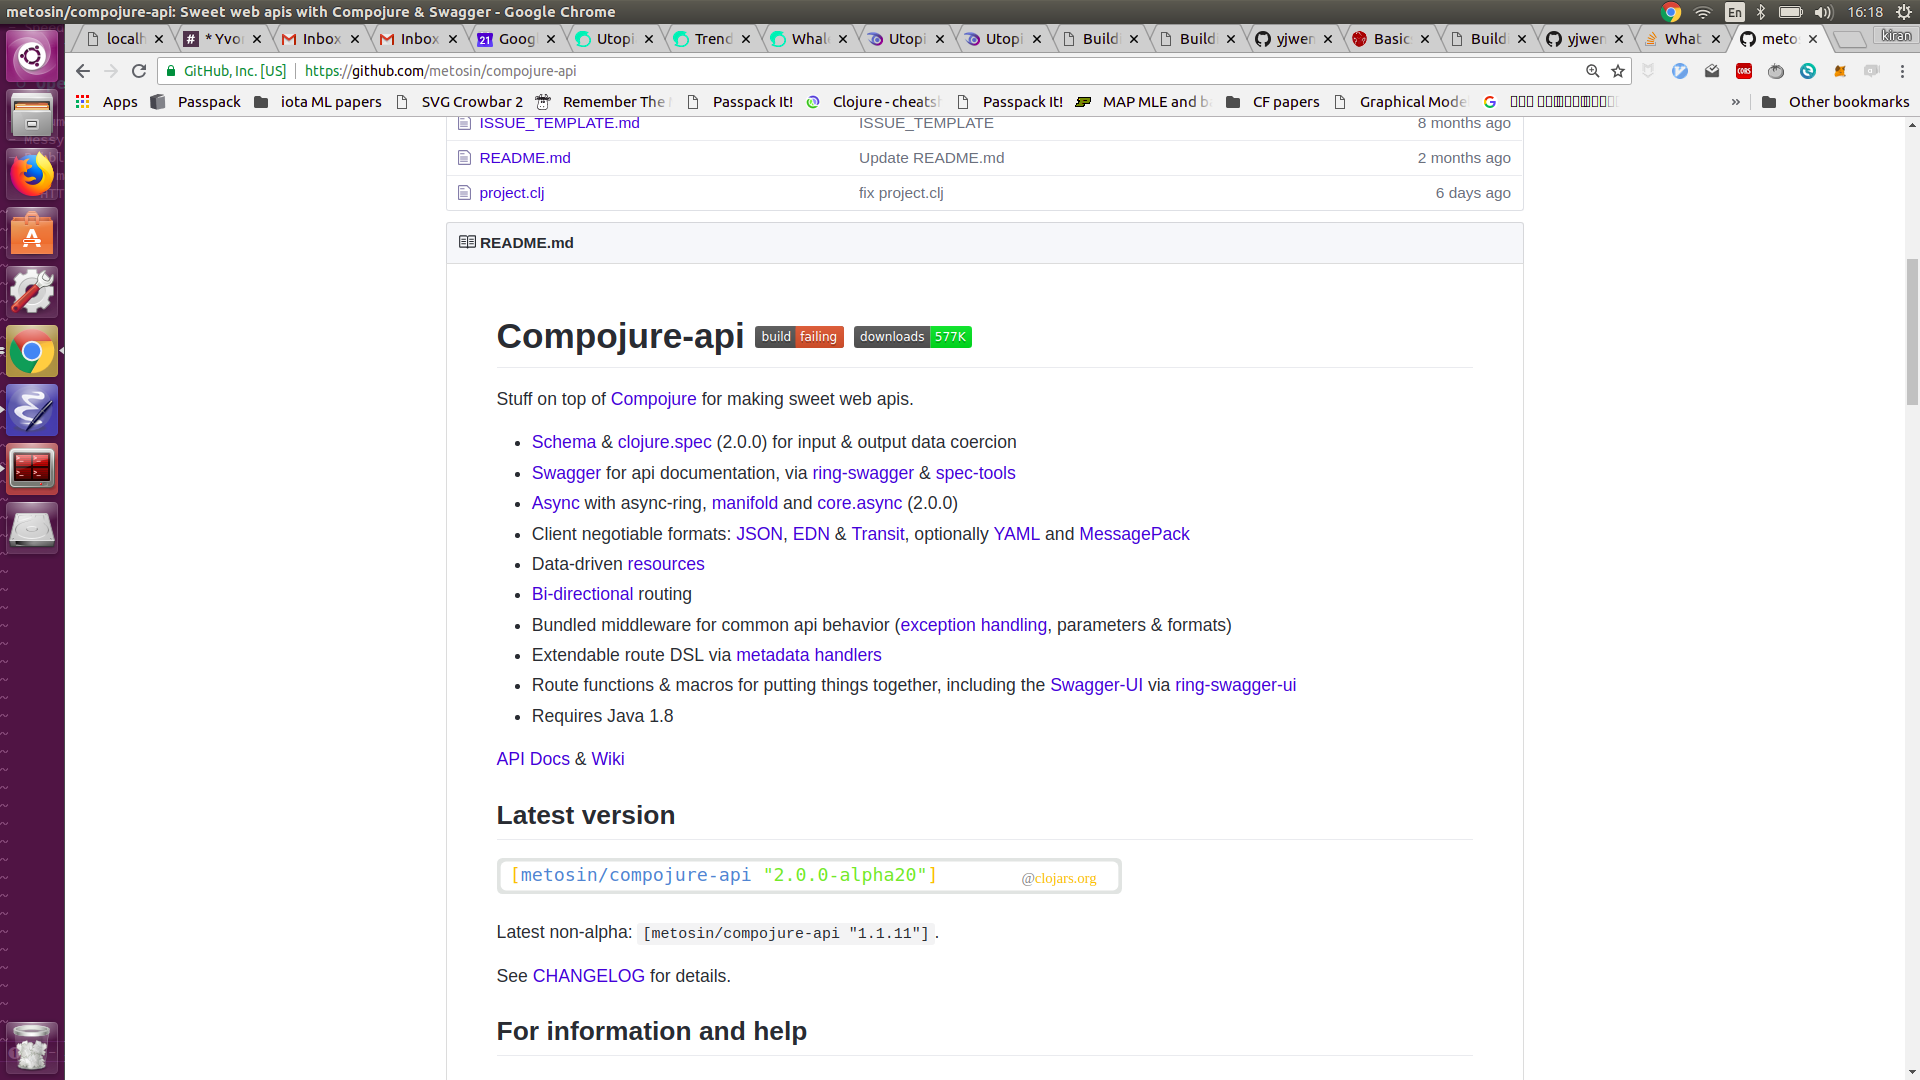Switch to the Trend tab

[712, 39]
